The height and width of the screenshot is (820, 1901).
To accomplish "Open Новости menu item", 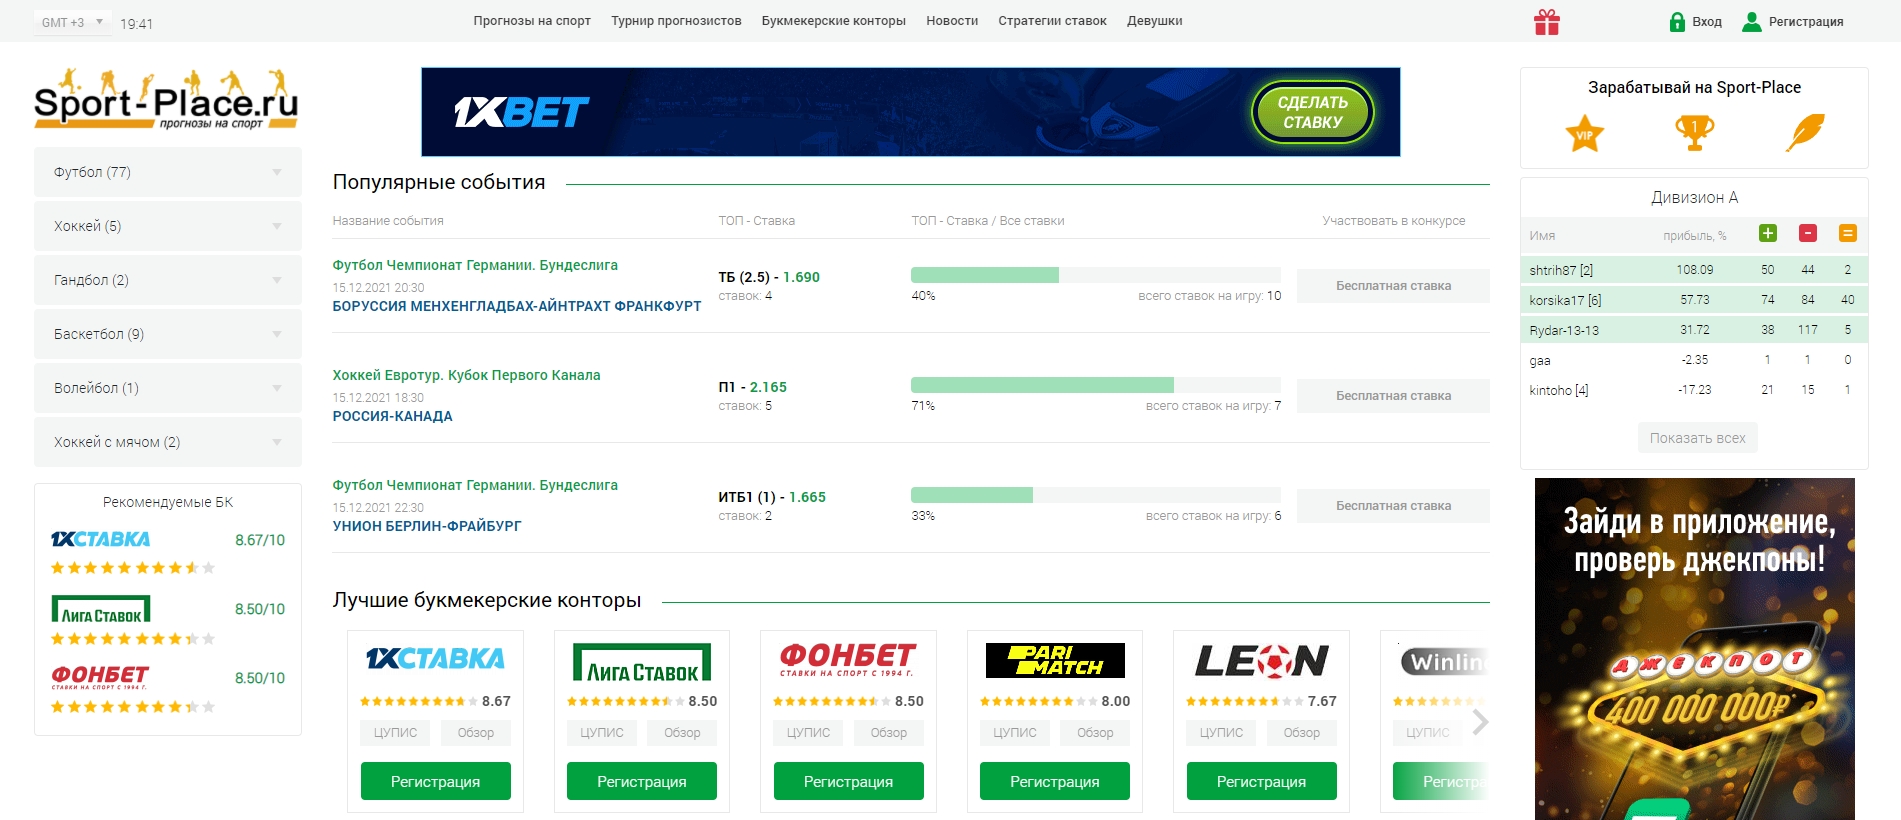I will point(952,21).
